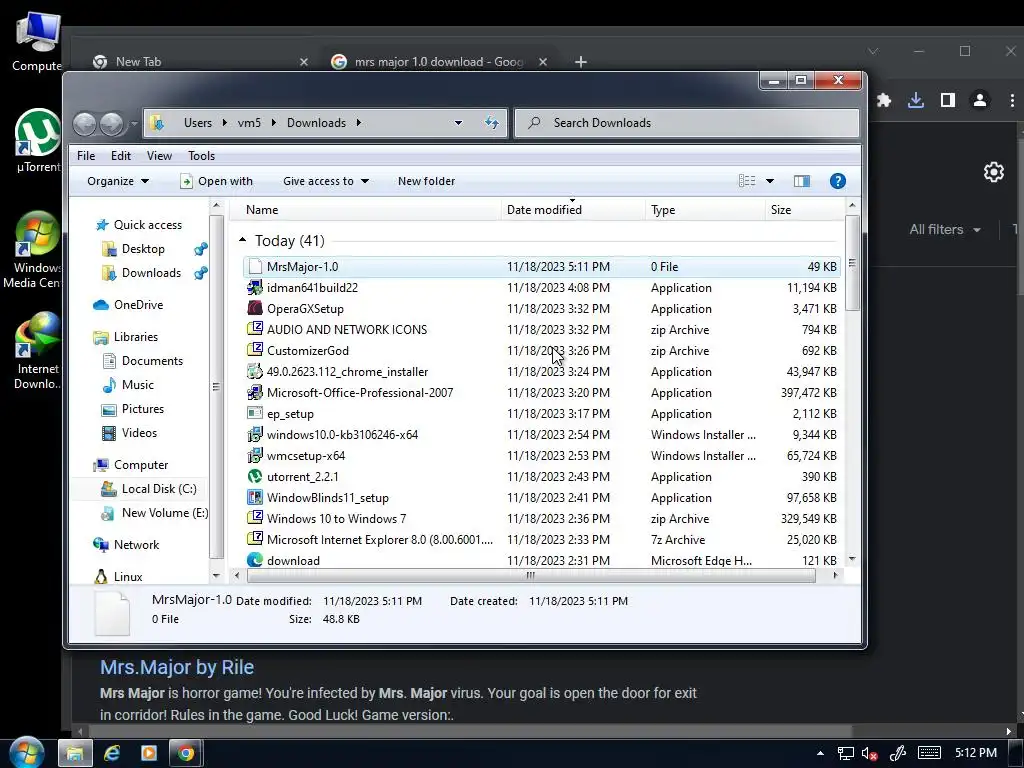Expand the arrow after vm5 in path
The image size is (1024, 768).
[x=273, y=123]
